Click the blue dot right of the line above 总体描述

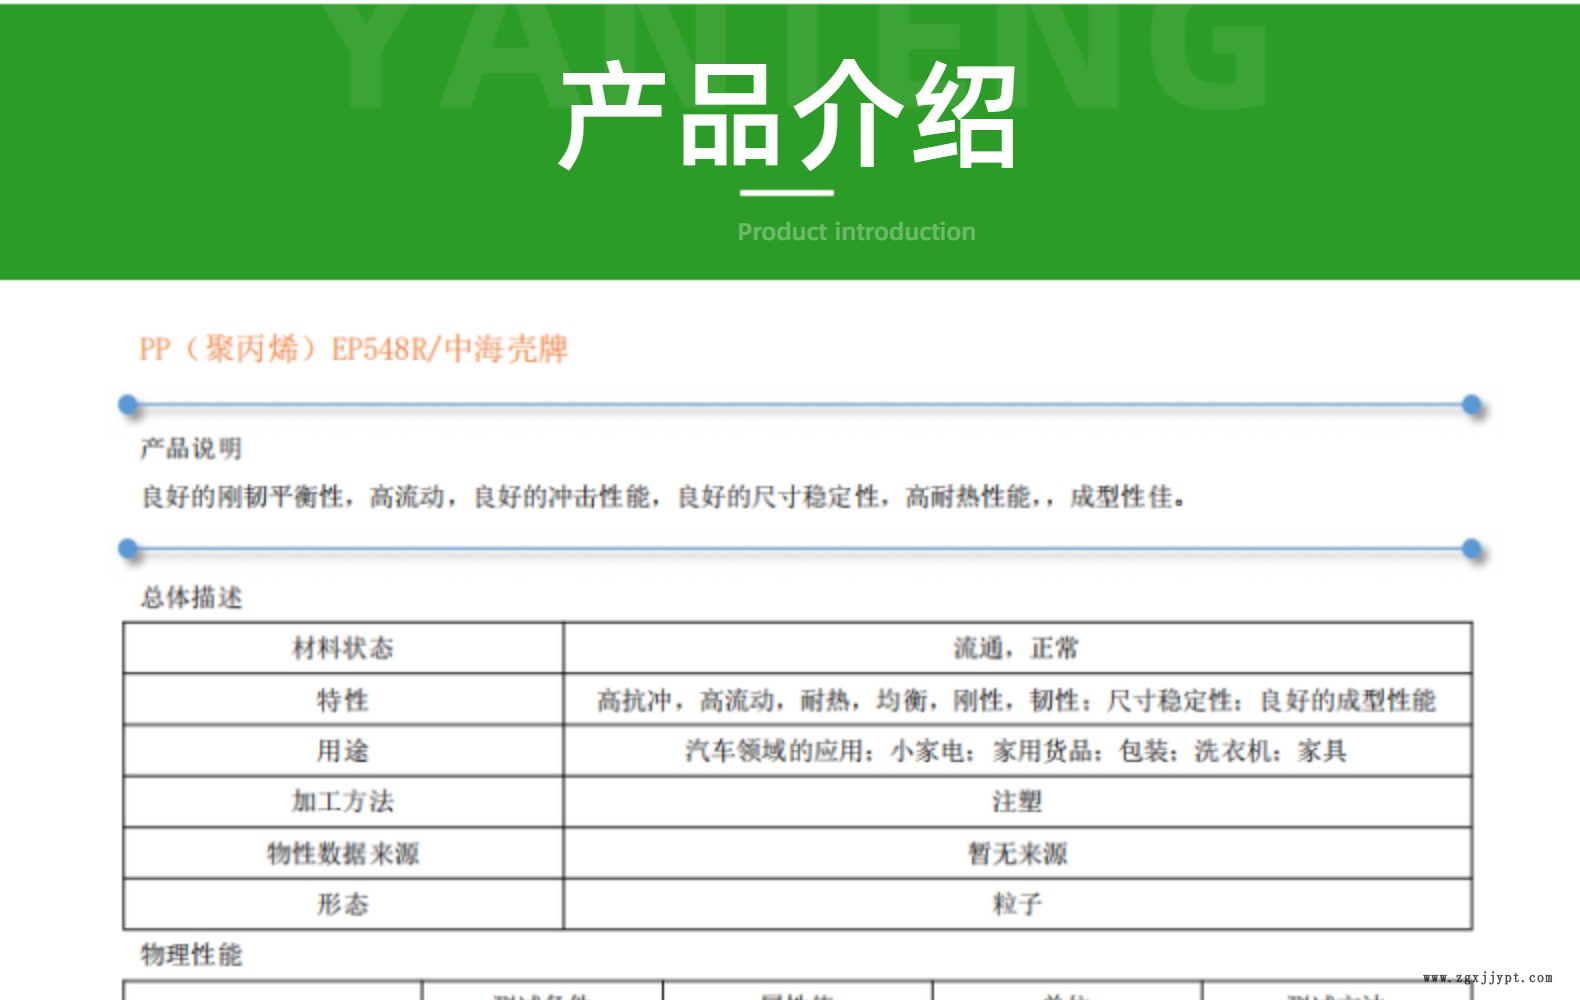(1471, 549)
